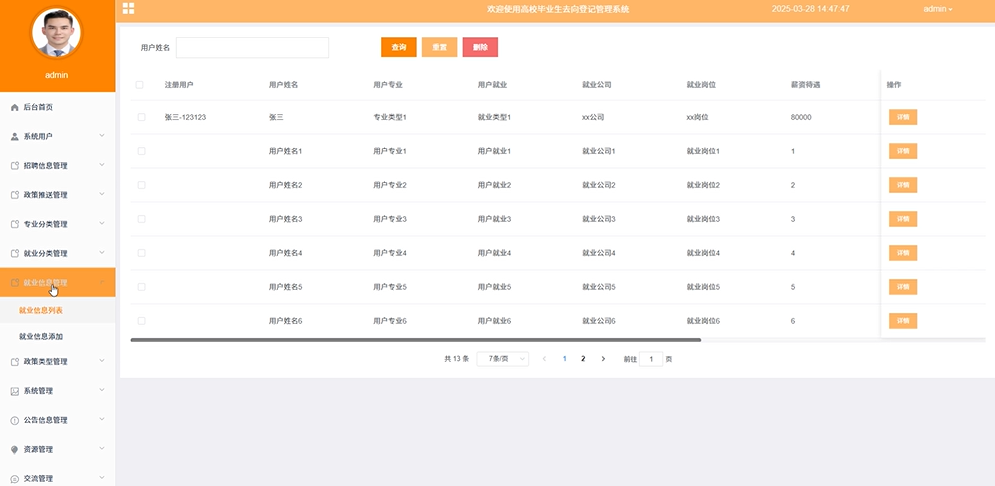The width and height of the screenshot is (995, 486).
Task: Open 就业信息添加 submenu item
Action: [41, 337]
